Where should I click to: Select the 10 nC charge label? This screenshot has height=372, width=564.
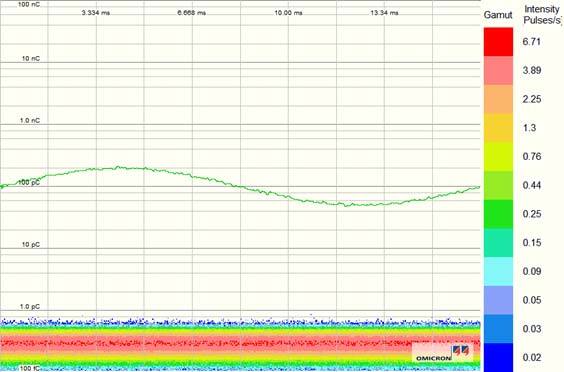(31, 58)
